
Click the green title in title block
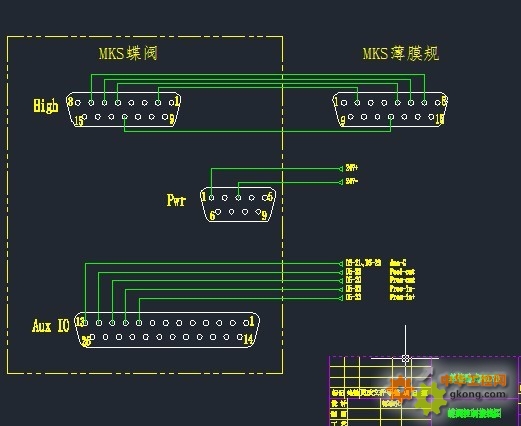[x=474, y=413]
